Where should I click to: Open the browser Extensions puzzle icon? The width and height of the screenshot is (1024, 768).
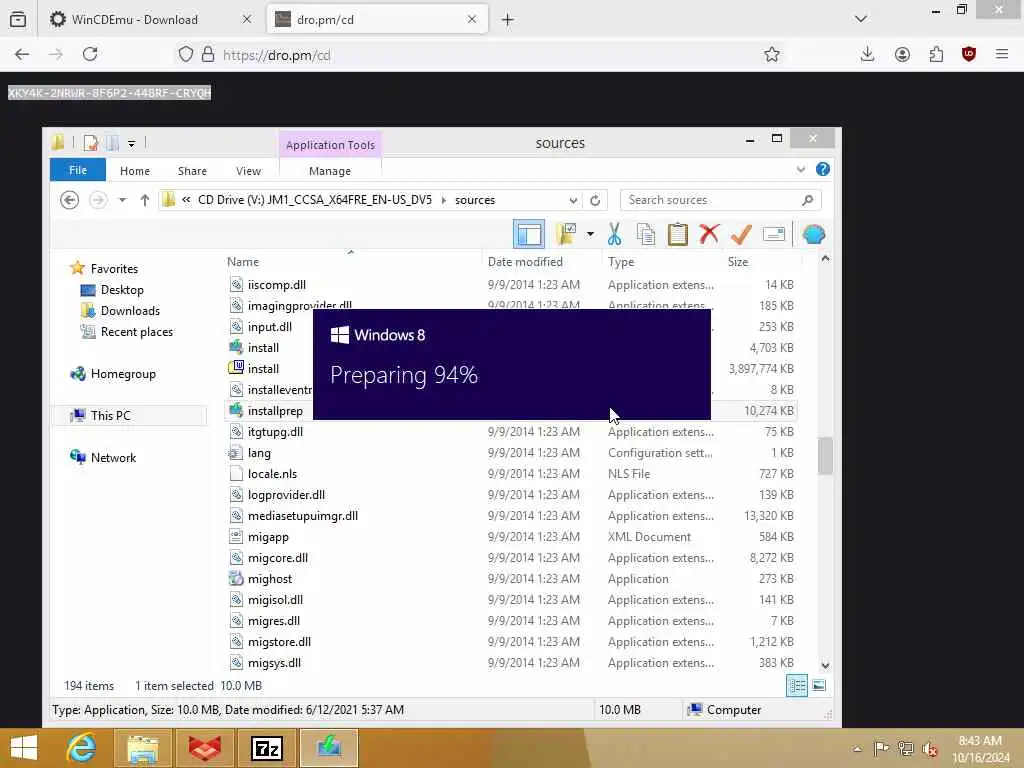pos(936,54)
